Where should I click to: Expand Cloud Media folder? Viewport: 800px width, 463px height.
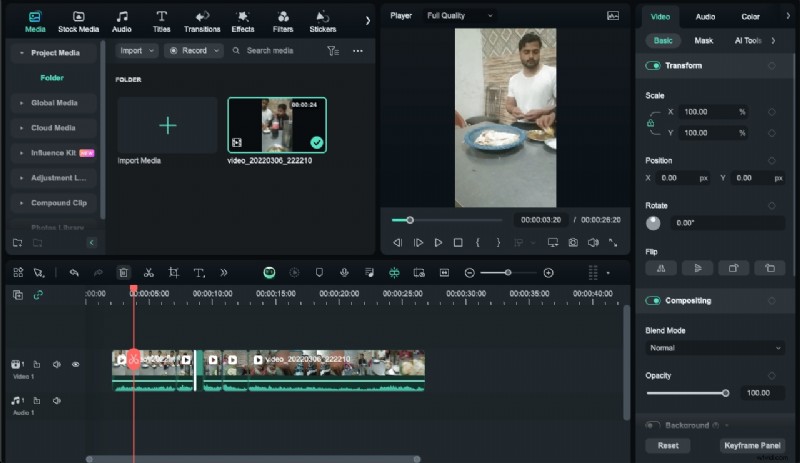coord(21,128)
